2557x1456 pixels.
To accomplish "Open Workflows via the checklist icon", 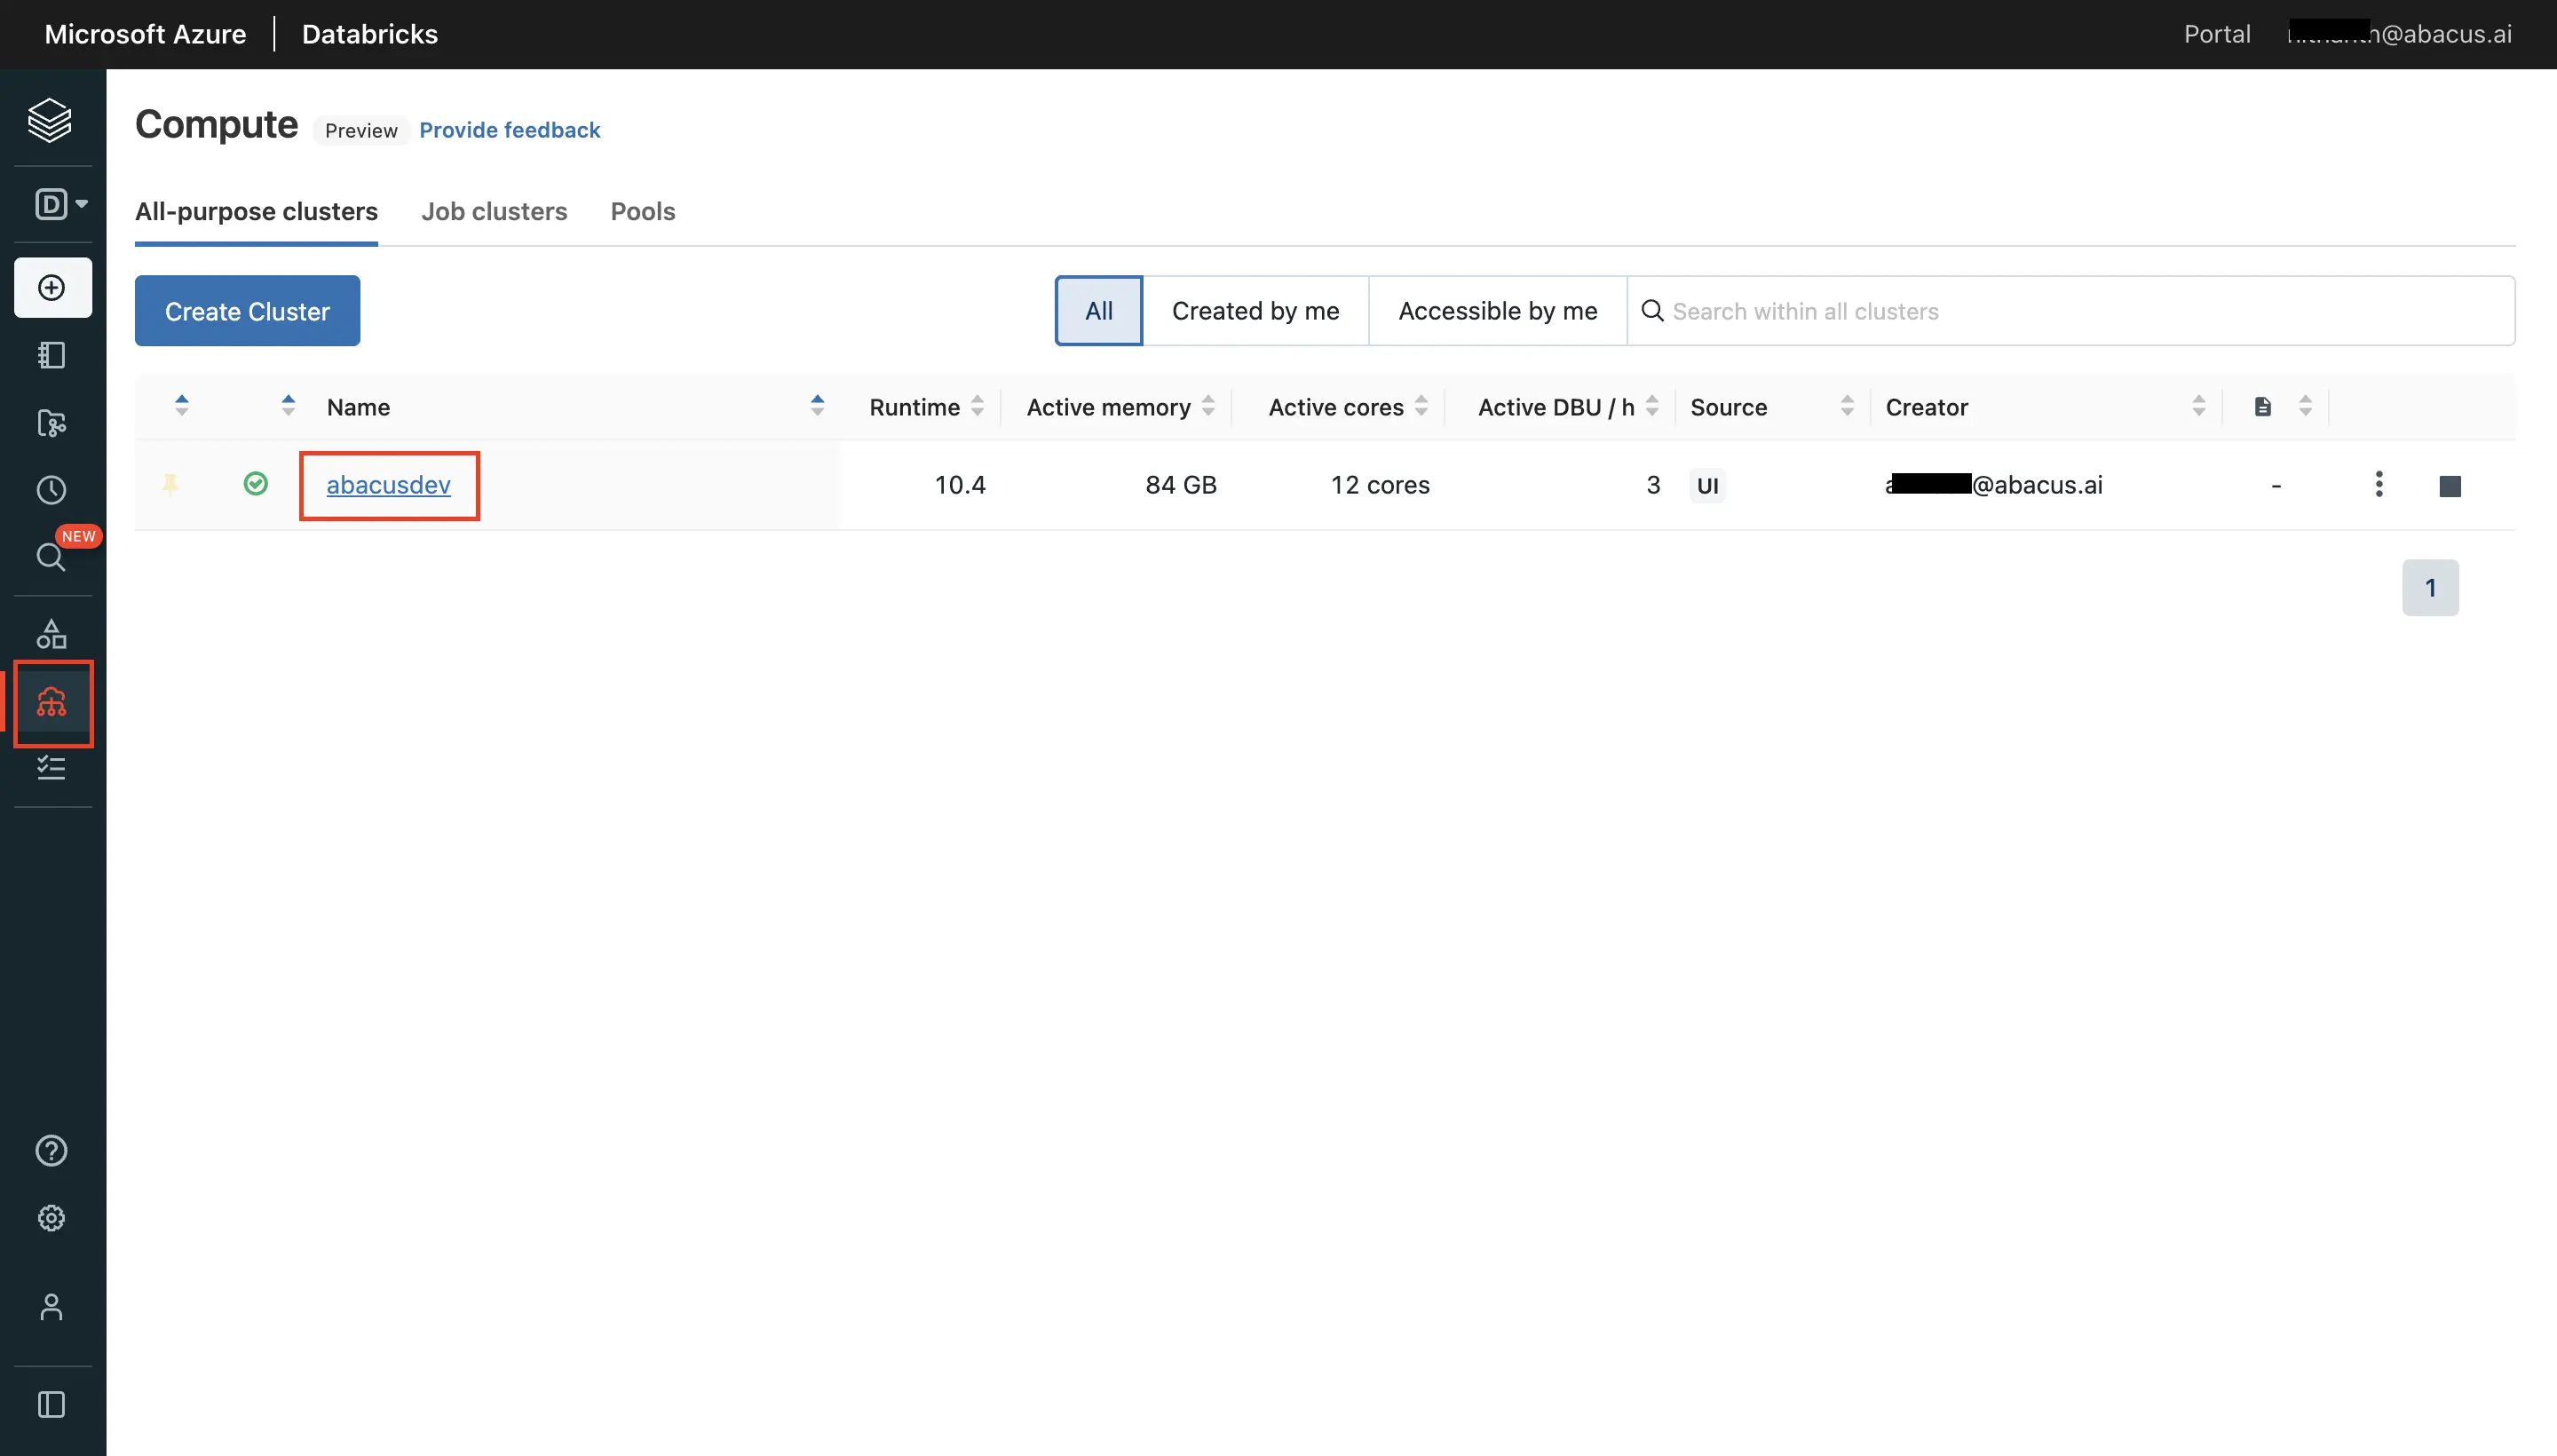I will 52,768.
